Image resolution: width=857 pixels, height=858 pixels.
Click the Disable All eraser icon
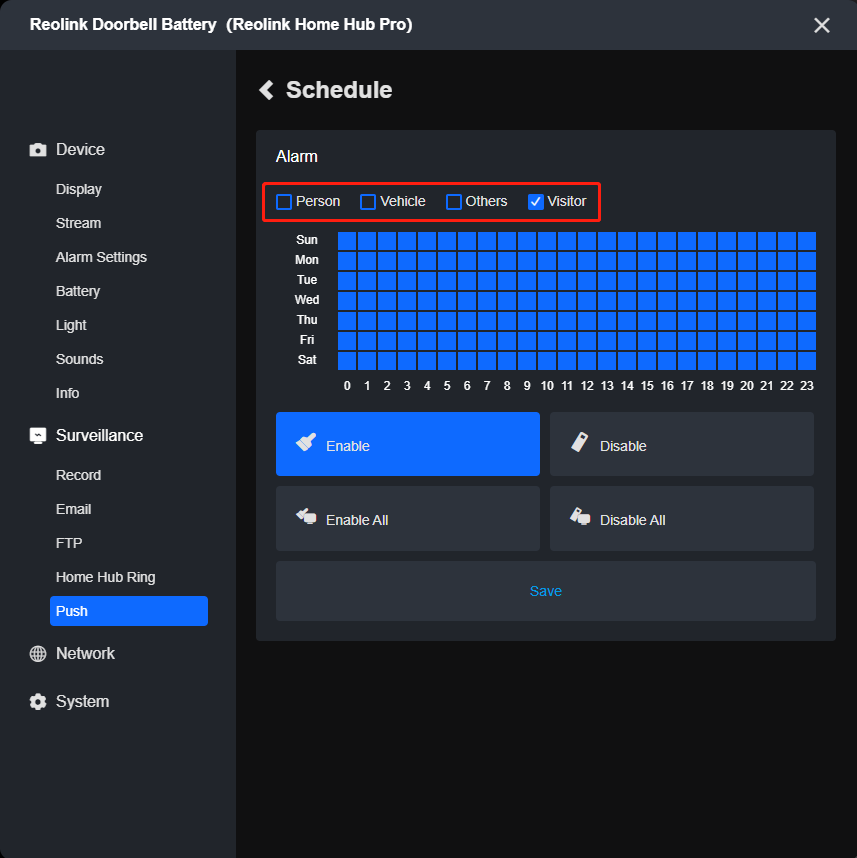(x=580, y=516)
